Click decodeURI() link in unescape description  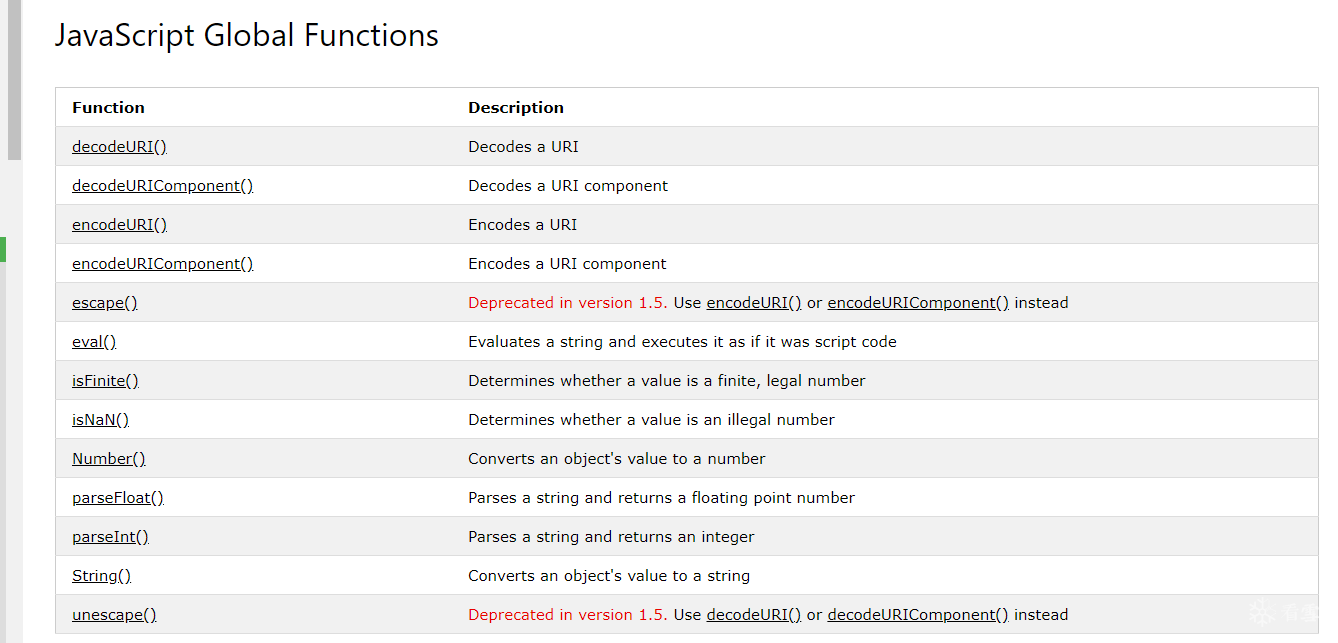[x=754, y=615]
